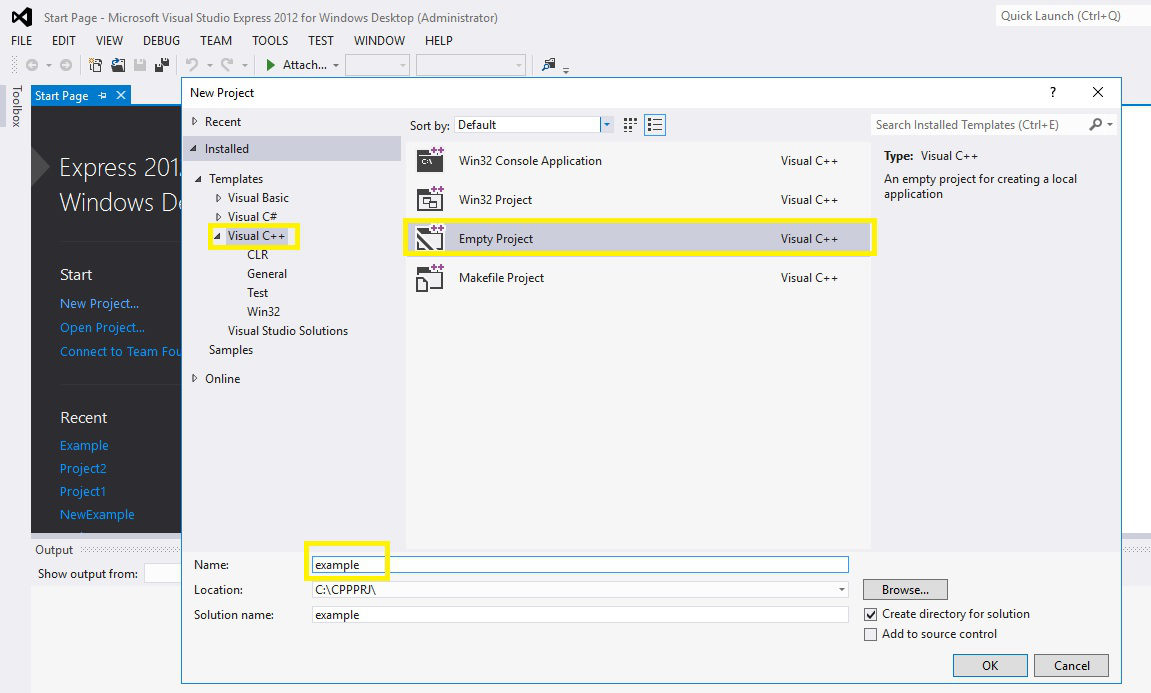Click the Search Installed Templates field

pos(980,125)
